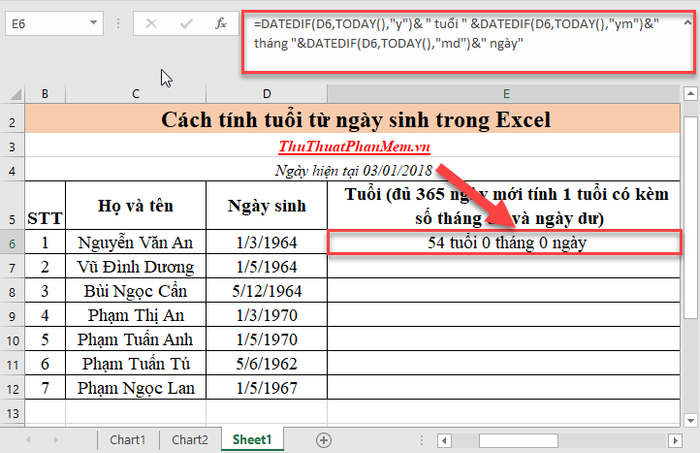This screenshot has height=453, width=700.
Task: Open the Name Box dropdown arrow
Action: pyautogui.click(x=93, y=23)
